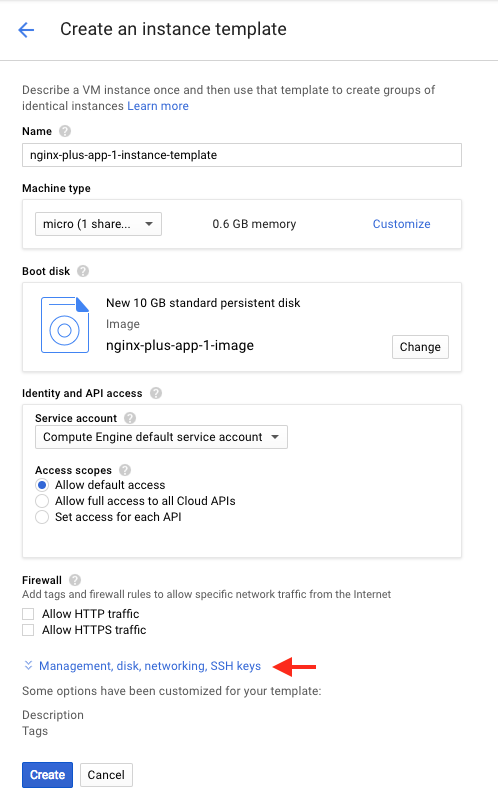Open the Compute Engine default service account dropdown
The width and height of the screenshot is (498, 798).
(x=161, y=437)
